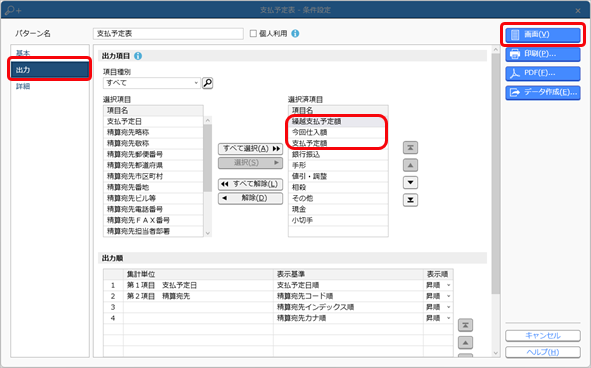
Task: Move 出力順 row up one with arrow
Action: pyautogui.click(x=465, y=343)
